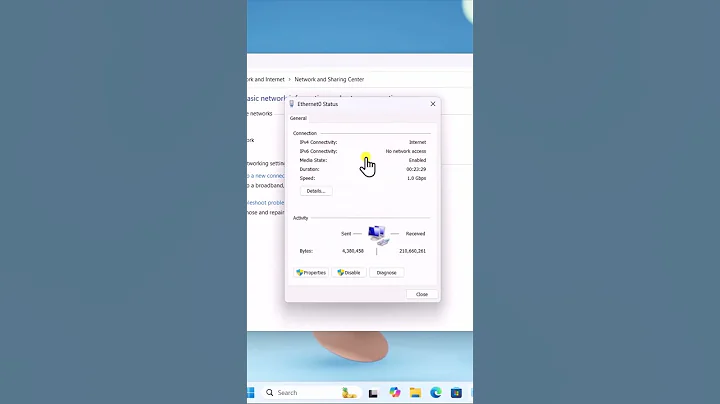Click the Ethernet0 Status title icon
The image size is (720, 404).
point(292,104)
